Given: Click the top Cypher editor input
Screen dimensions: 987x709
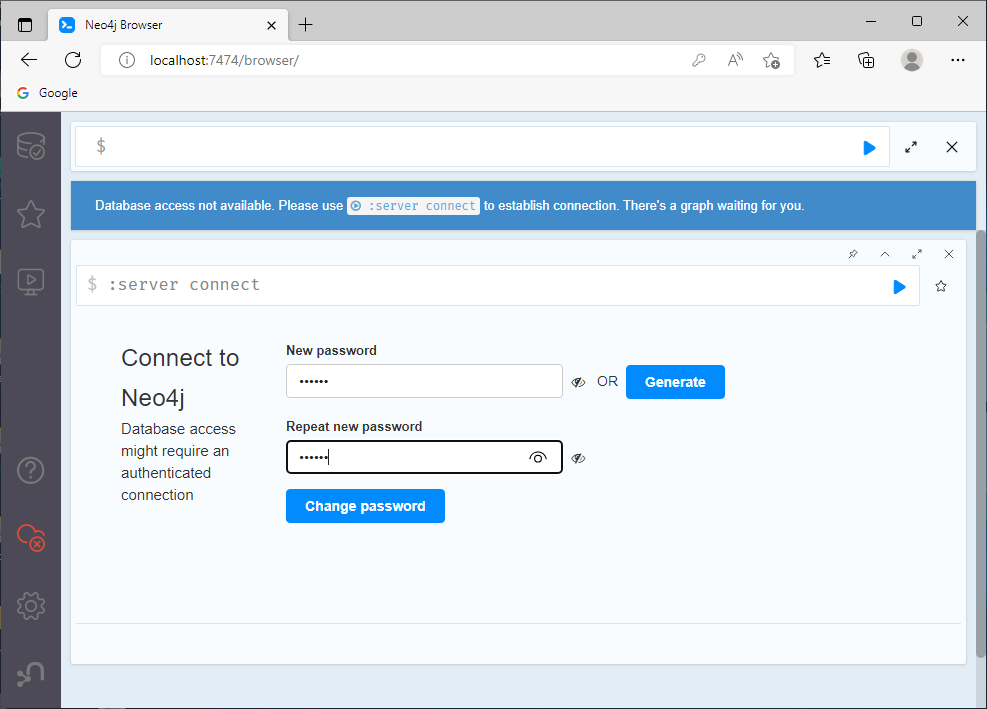Looking at the screenshot, I should [482, 147].
